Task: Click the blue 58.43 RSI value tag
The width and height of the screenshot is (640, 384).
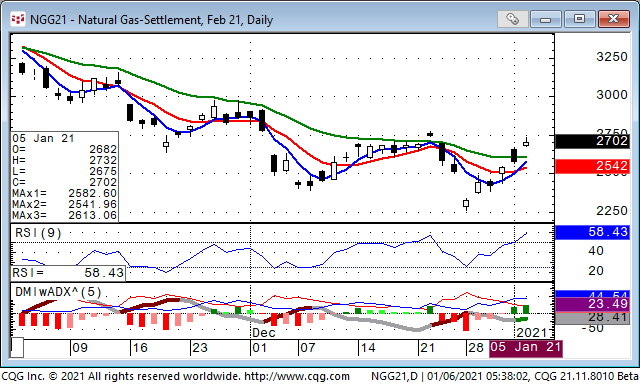Action: tap(592, 232)
